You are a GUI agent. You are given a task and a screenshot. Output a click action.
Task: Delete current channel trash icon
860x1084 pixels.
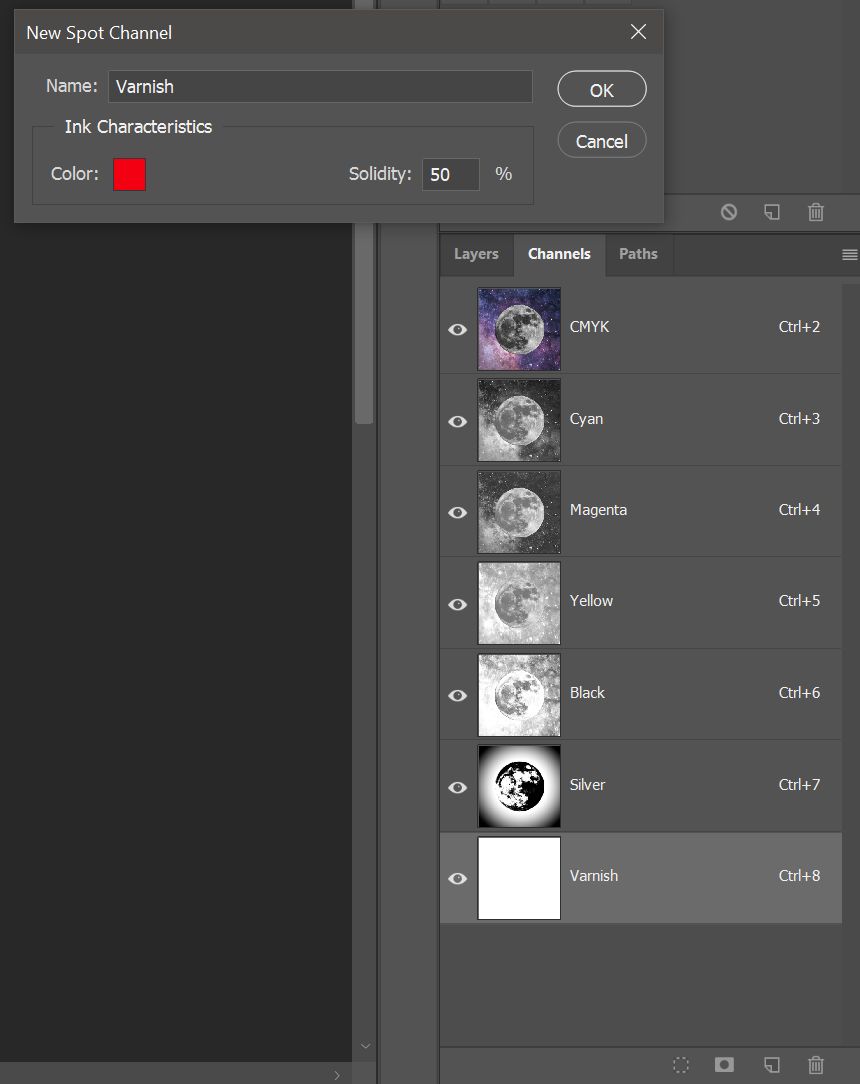[816, 1065]
